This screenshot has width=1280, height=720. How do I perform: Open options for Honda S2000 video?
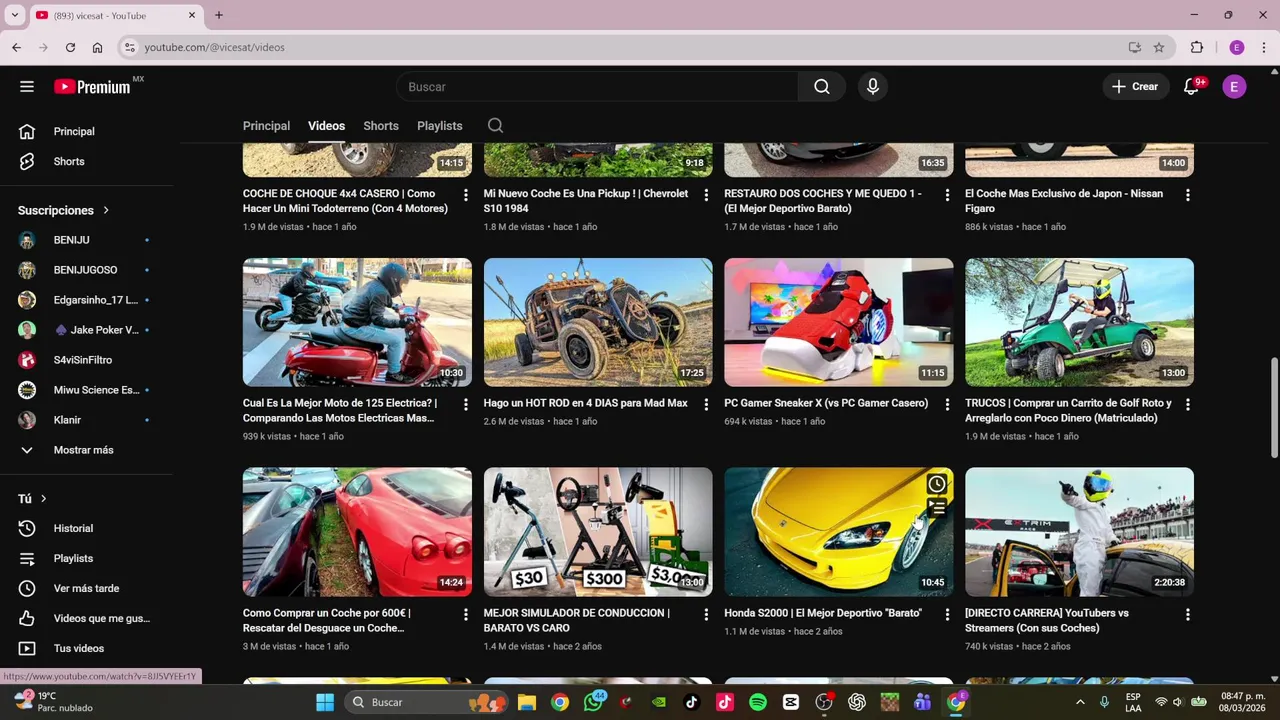point(947,615)
